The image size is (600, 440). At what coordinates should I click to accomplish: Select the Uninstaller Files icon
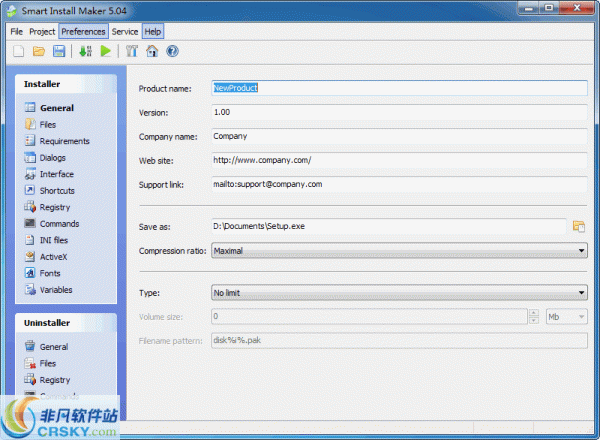pyautogui.click(x=30, y=363)
